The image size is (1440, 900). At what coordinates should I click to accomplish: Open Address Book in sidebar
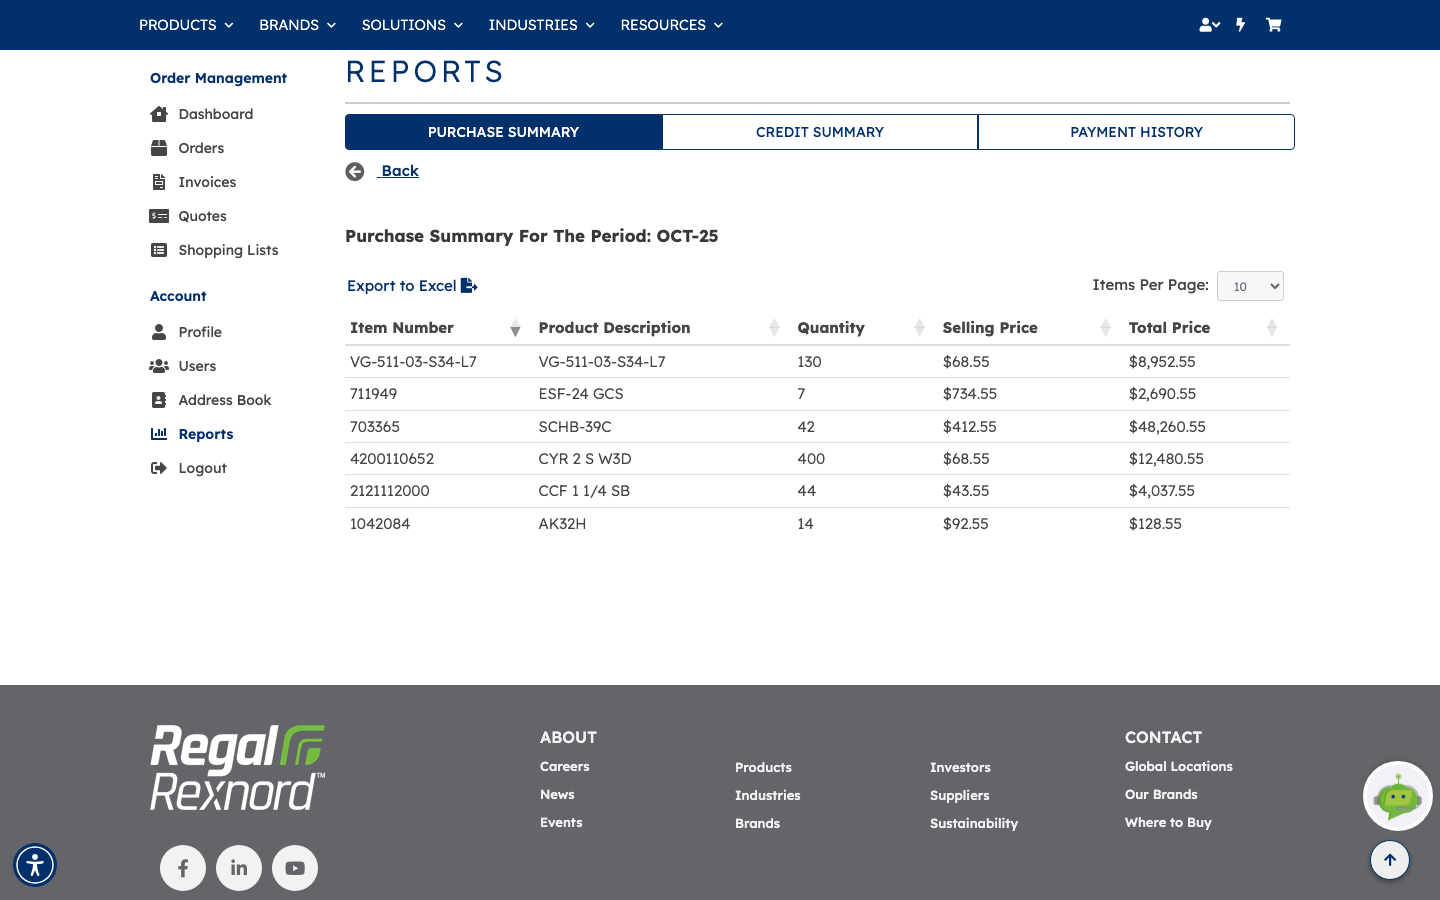click(225, 400)
